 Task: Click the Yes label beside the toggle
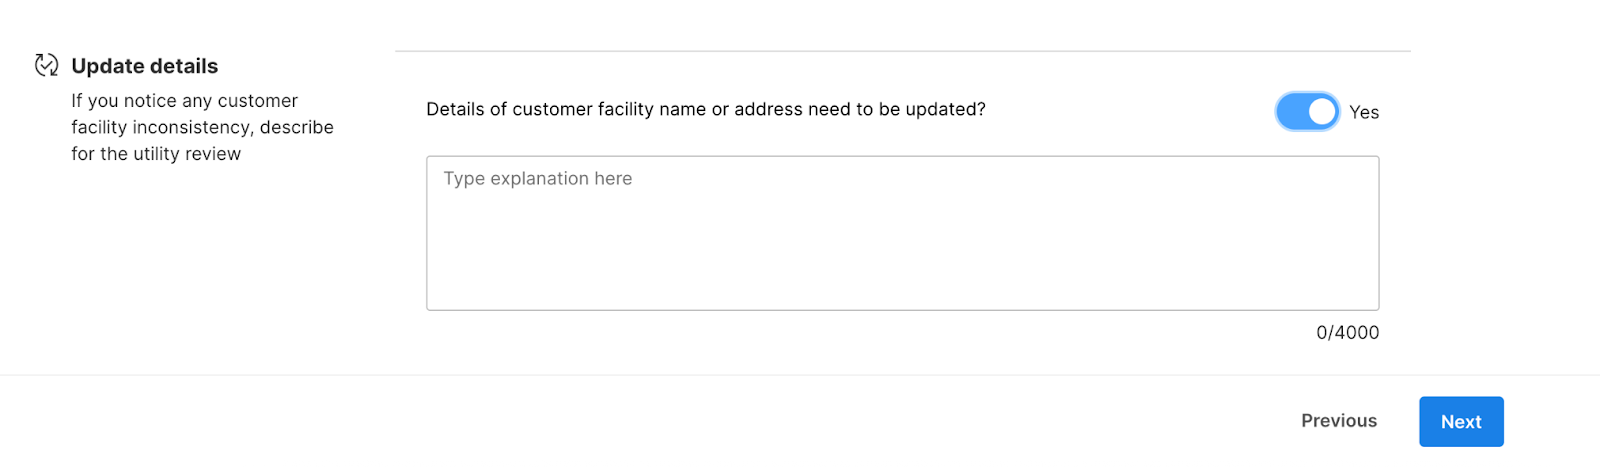(1364, 112)
